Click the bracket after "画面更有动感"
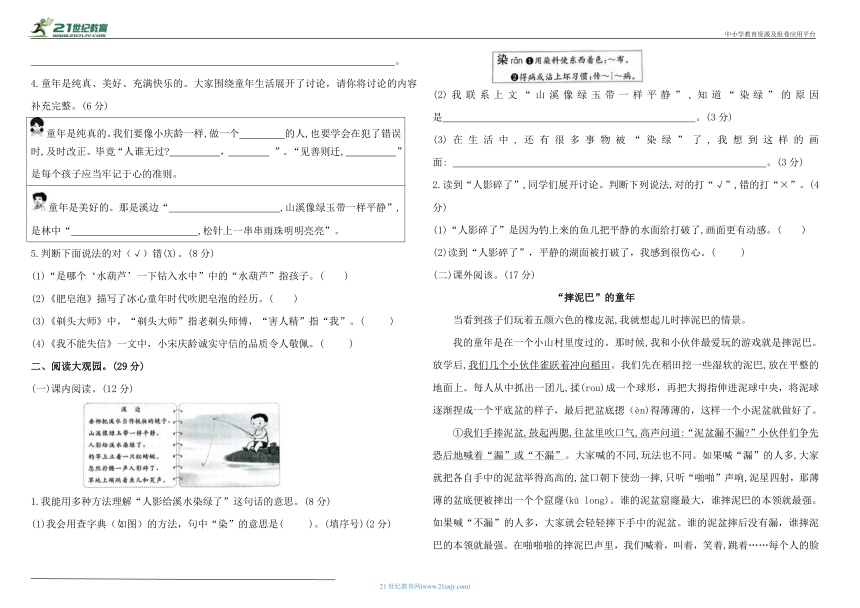Screen dimensions: 860x608 pyautogui.click(x=791, y=230)
